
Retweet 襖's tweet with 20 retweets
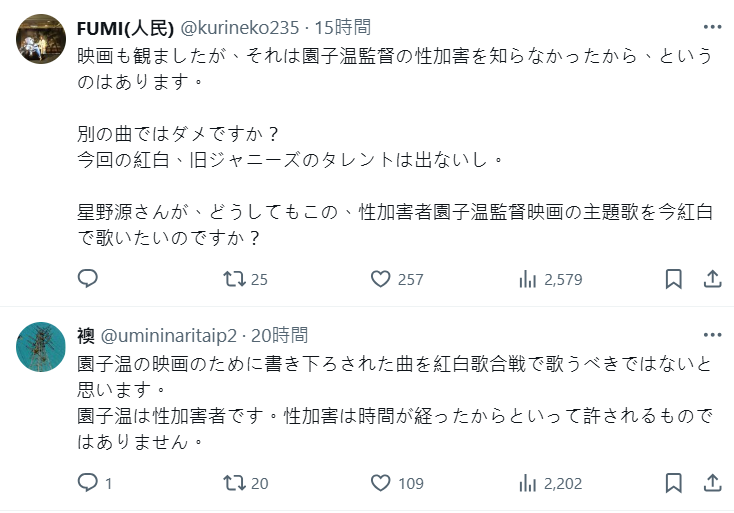point(234,484)
